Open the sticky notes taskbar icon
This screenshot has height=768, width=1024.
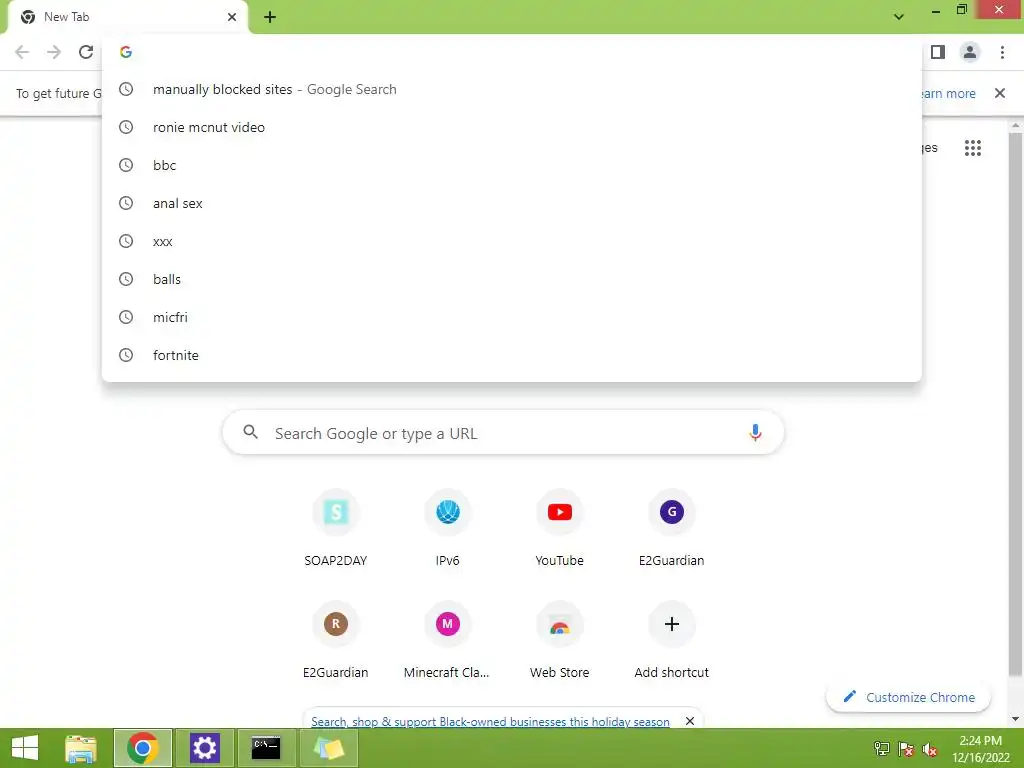point(328,748)
